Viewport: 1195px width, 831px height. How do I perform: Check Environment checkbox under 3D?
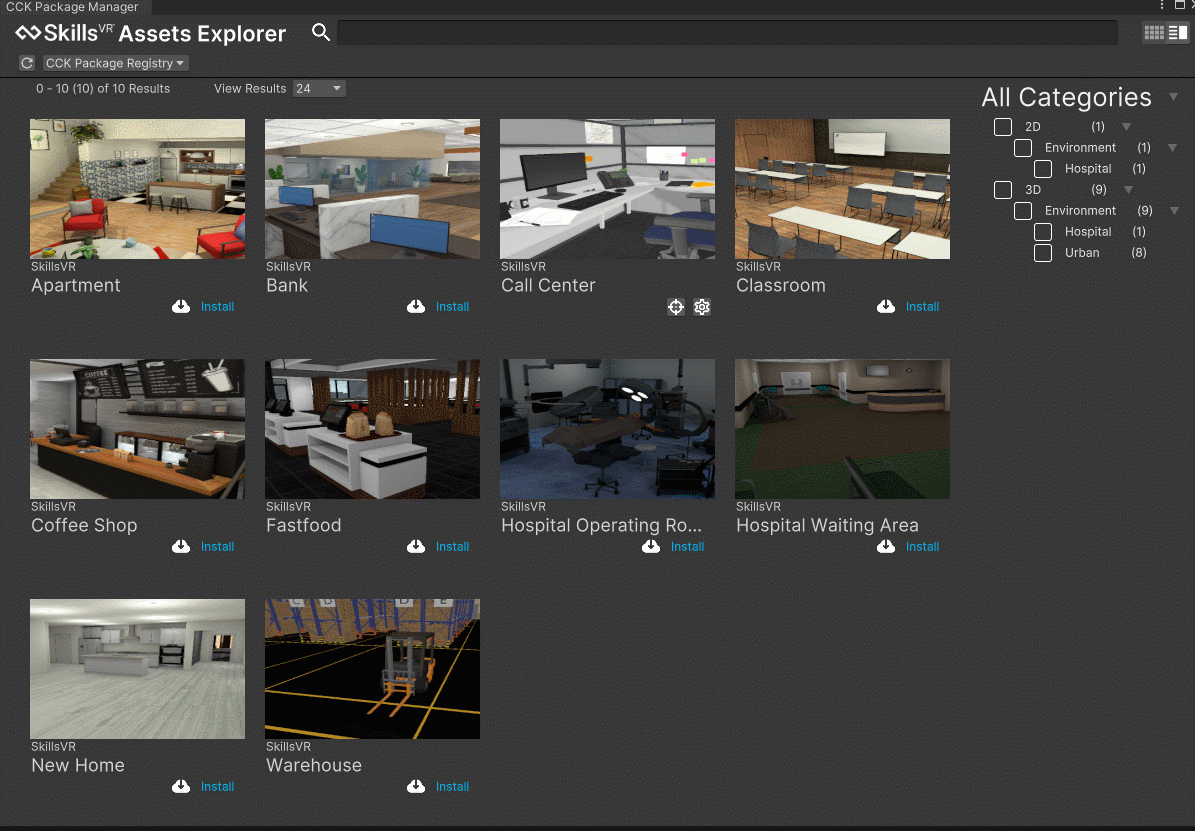[1023, 210]
